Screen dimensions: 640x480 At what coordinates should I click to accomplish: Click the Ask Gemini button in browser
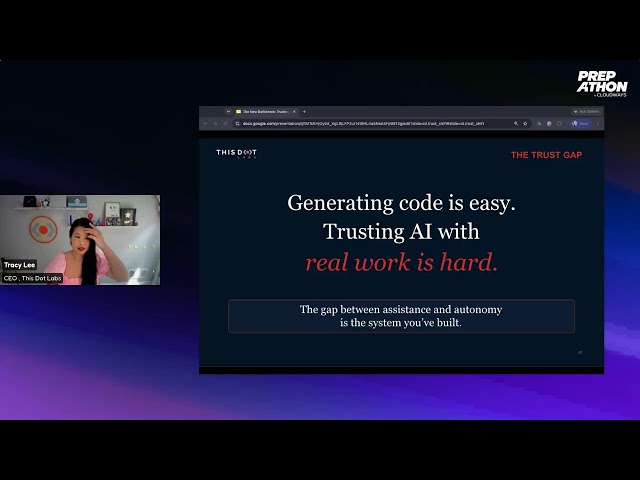coord(587,111)
